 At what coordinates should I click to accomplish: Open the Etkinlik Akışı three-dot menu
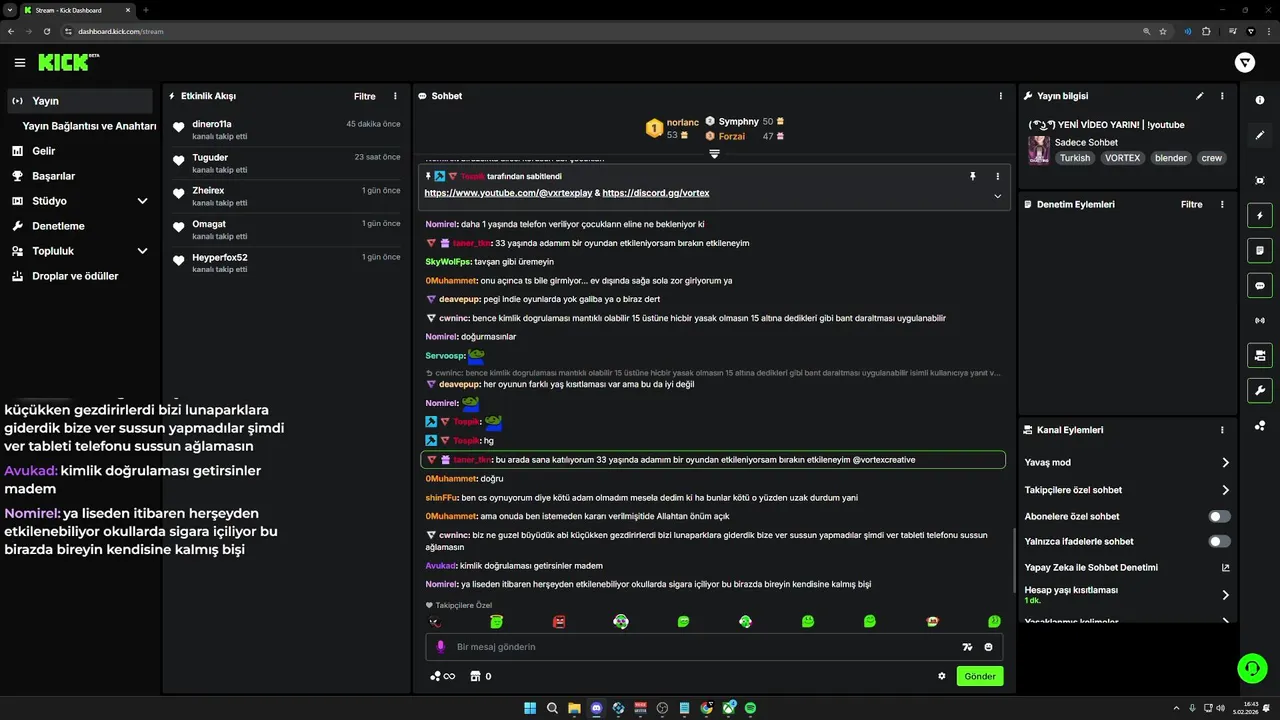coord(395,96)
